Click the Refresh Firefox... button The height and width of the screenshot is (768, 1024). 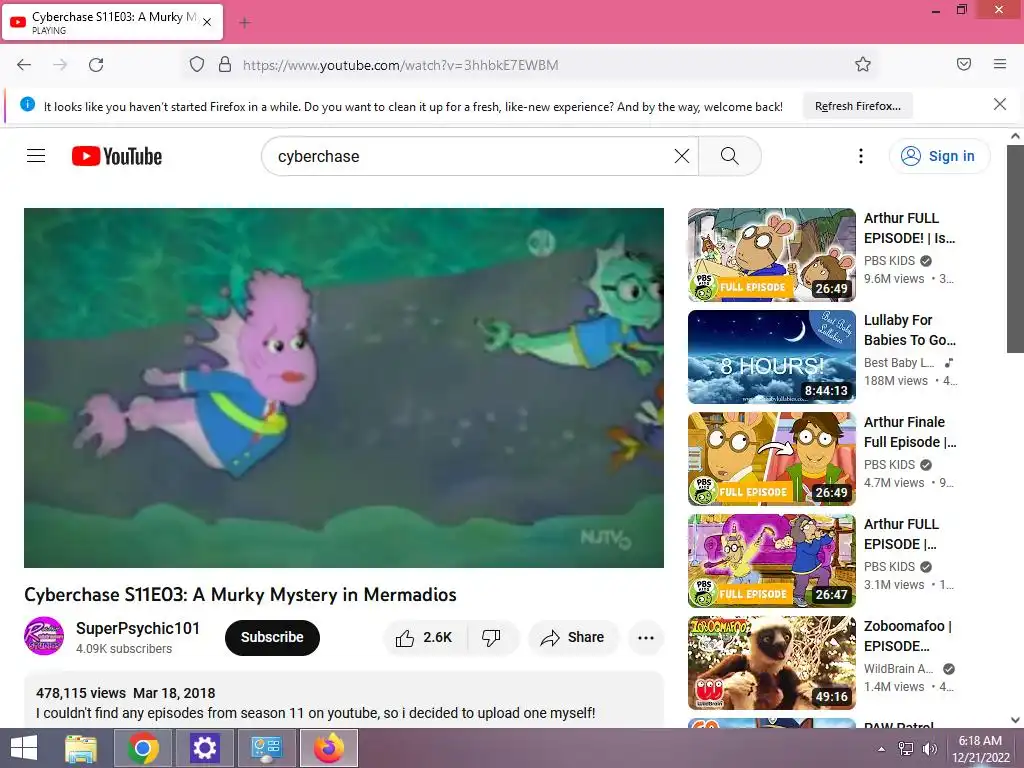[857, 106]
